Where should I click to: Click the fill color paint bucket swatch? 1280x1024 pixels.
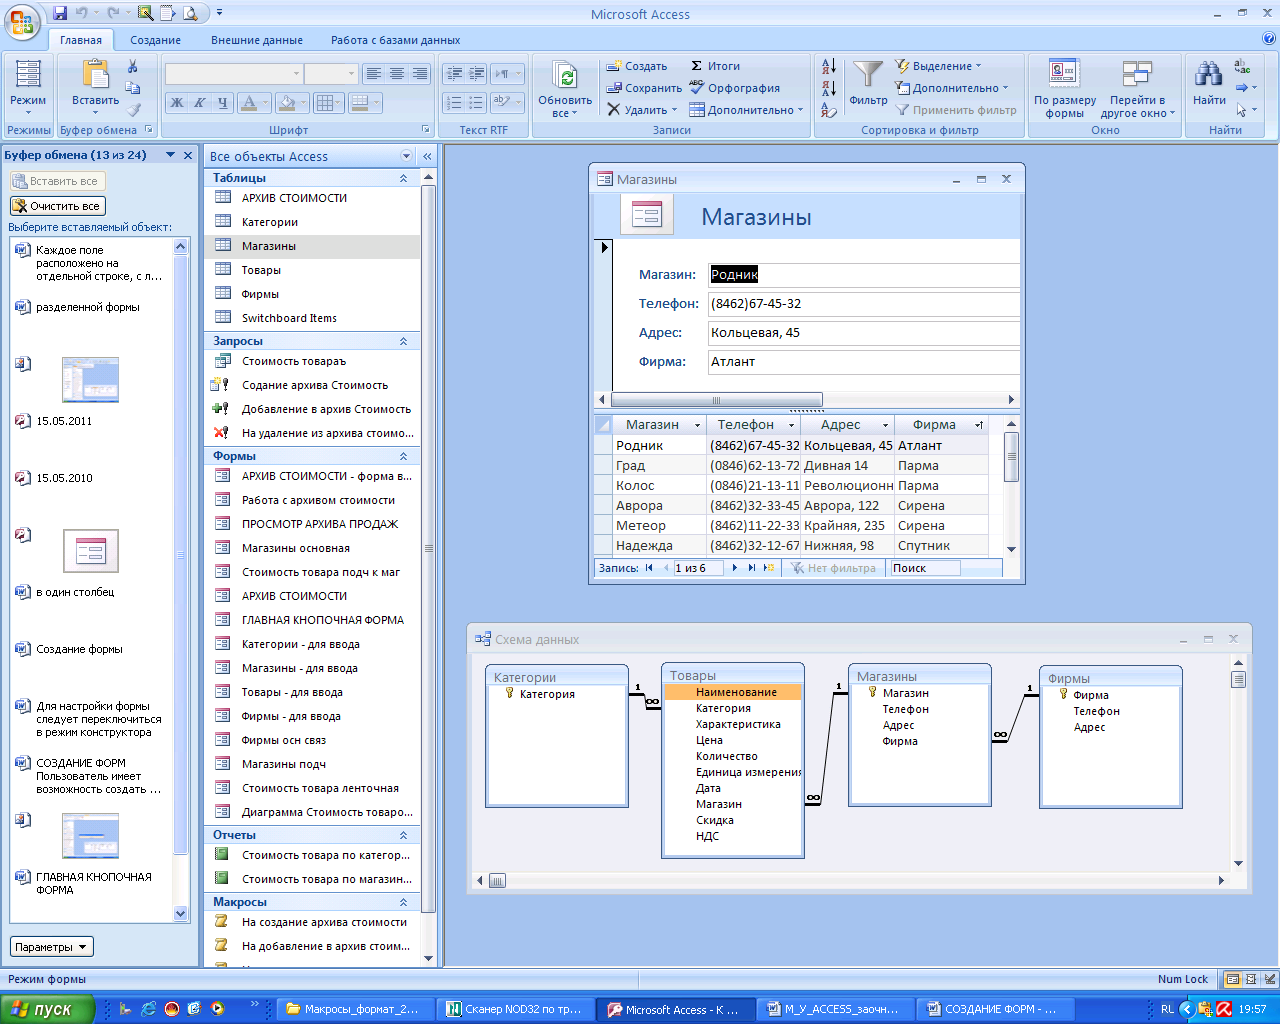286,102
